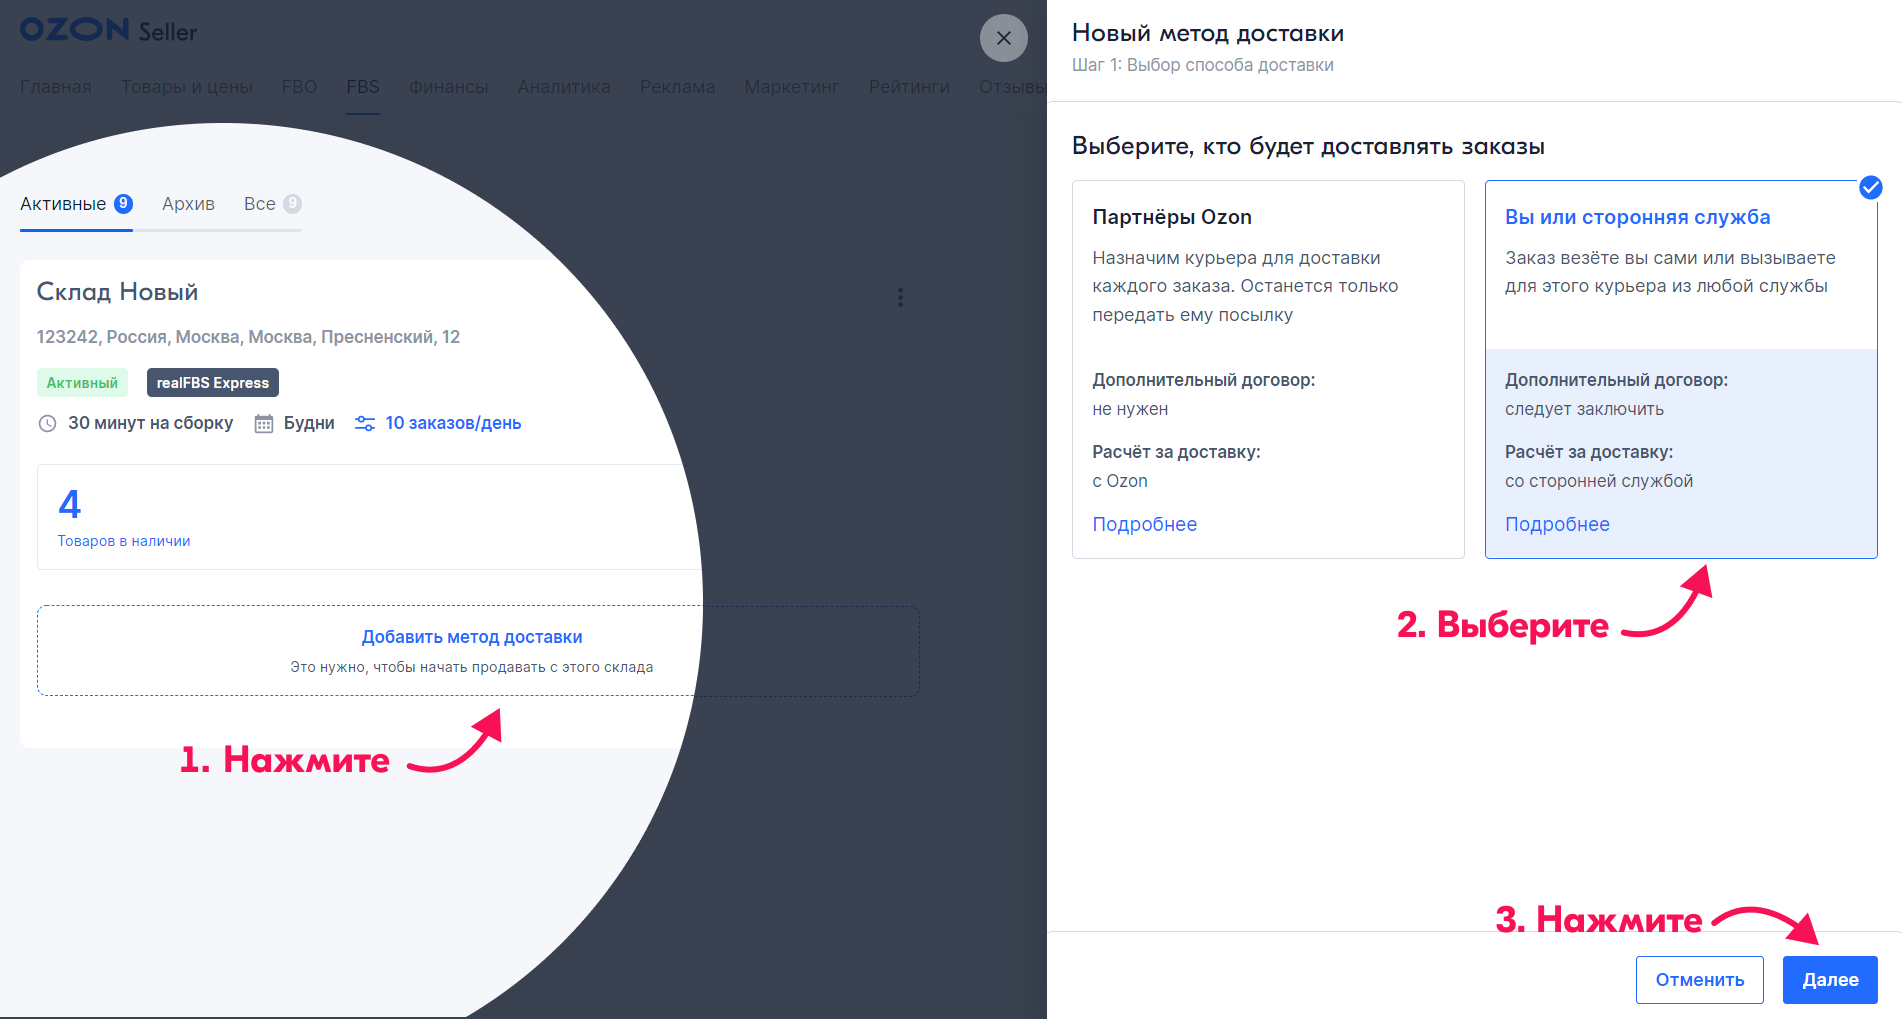The width and height of the screenshot is (1902, 1021).
Task: Click the 10 заказов/день limit link
Action: coord(453,424)
